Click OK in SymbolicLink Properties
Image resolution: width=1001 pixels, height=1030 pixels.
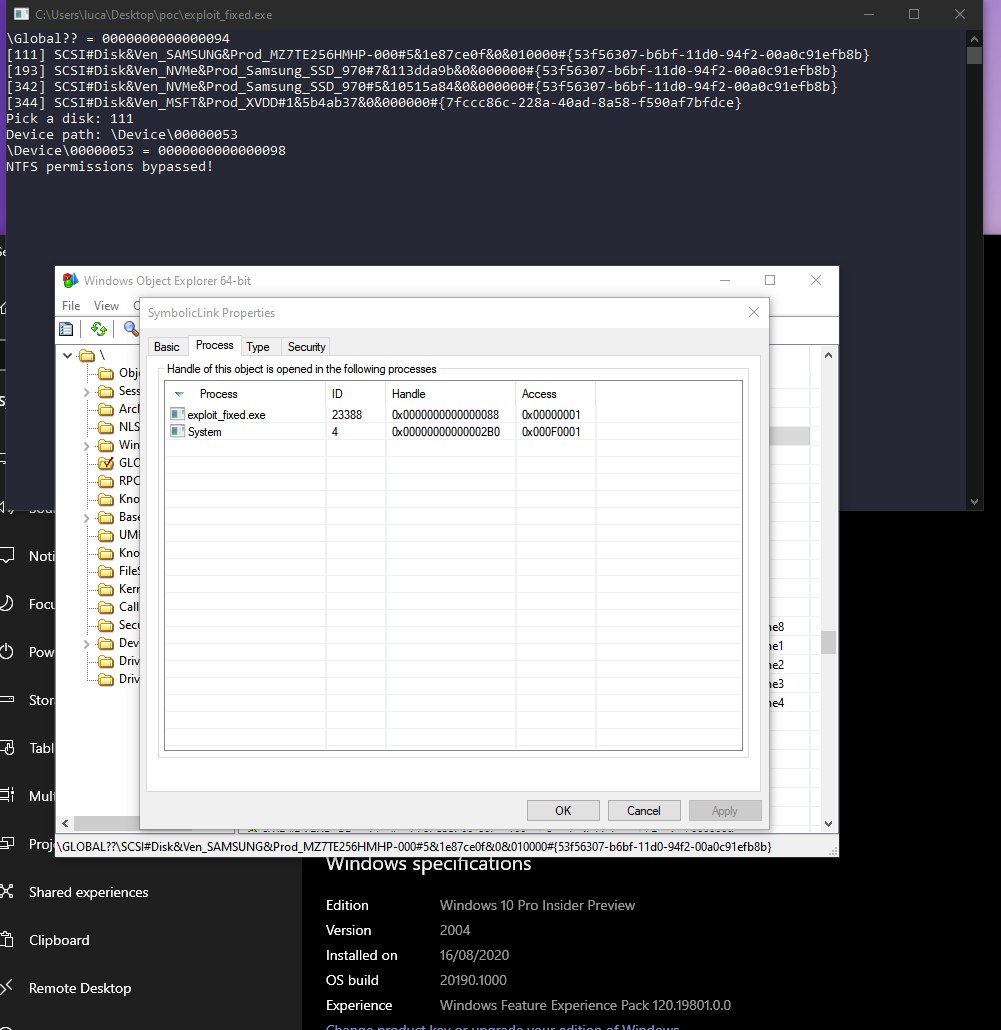(x=563, y=811)
